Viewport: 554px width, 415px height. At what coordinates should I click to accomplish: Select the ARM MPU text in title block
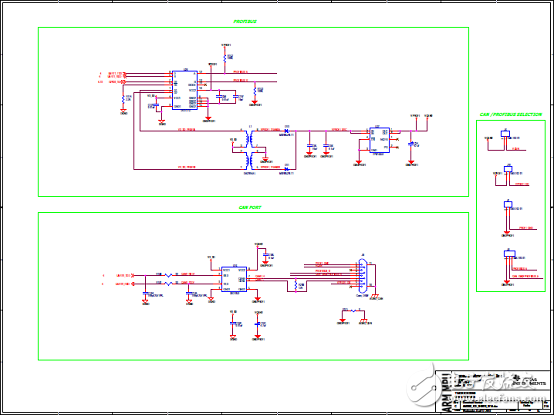(x=447, y=392)
